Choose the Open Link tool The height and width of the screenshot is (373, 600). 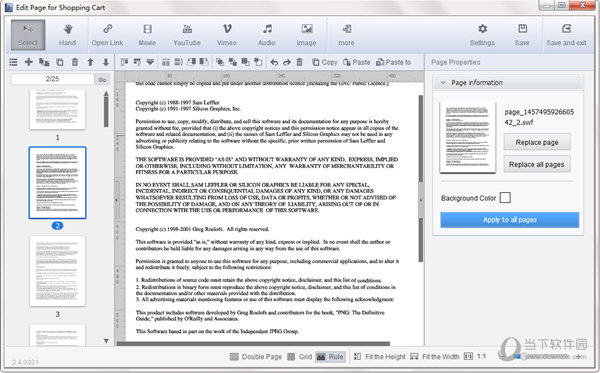(107, 35)
